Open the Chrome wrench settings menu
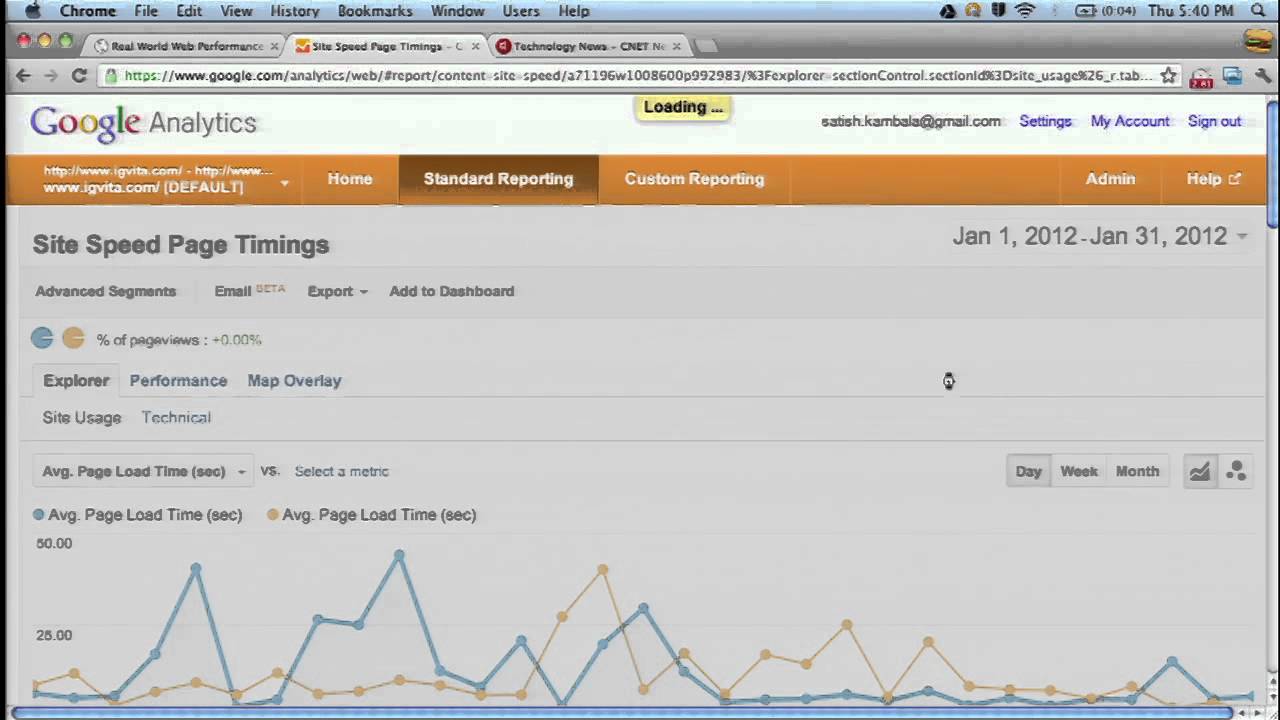 [x=1263, y=76]
